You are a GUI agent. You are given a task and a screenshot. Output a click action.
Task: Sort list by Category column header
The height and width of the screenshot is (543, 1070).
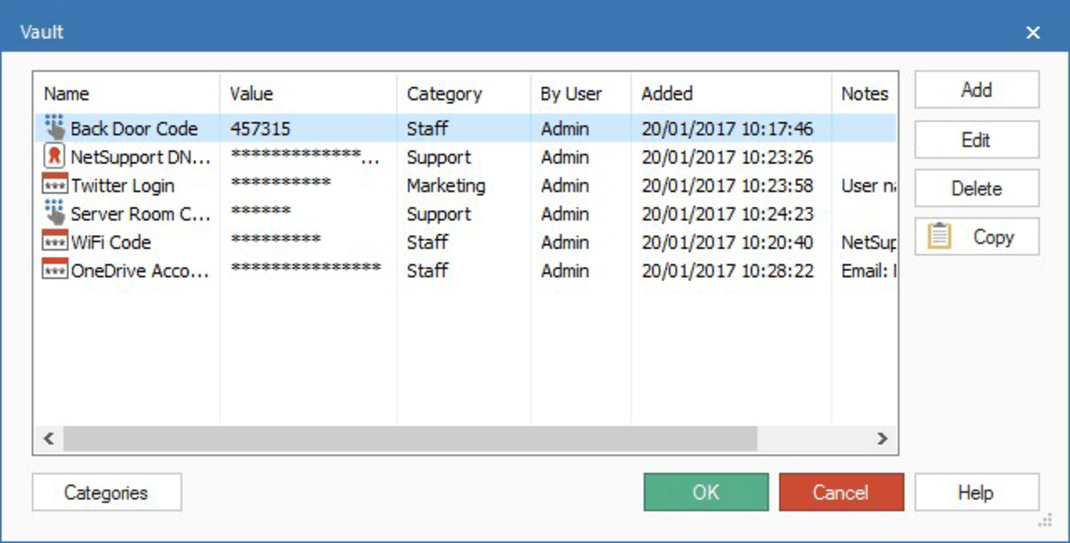coord(444,94)
